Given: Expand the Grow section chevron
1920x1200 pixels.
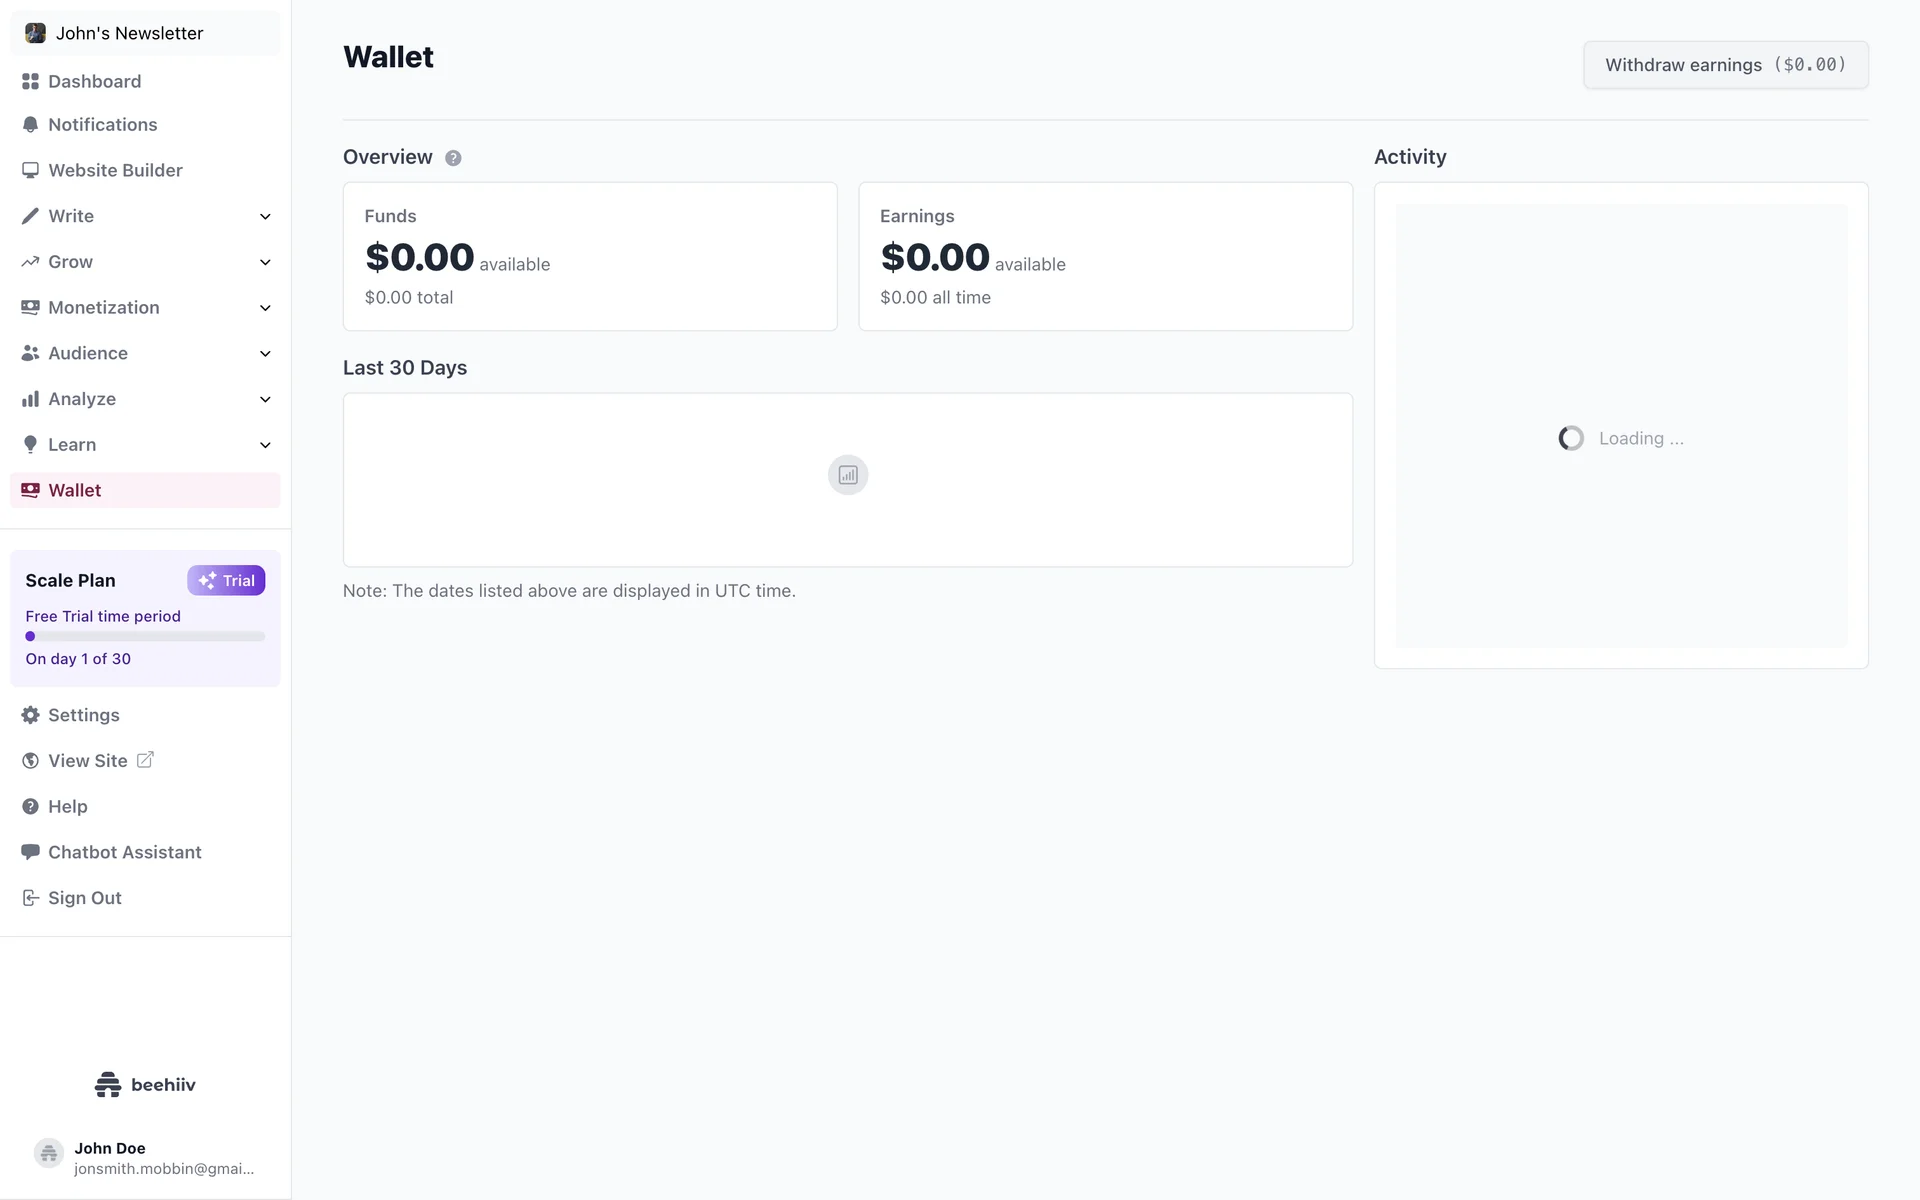Looking at the screenshot, I should coord(265,262).
